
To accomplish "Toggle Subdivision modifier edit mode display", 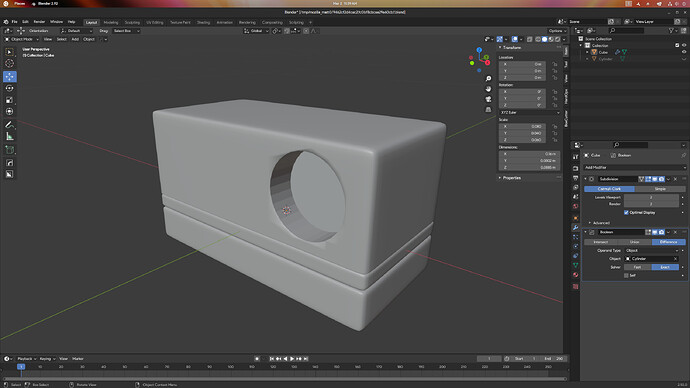I will click(648, 179).
